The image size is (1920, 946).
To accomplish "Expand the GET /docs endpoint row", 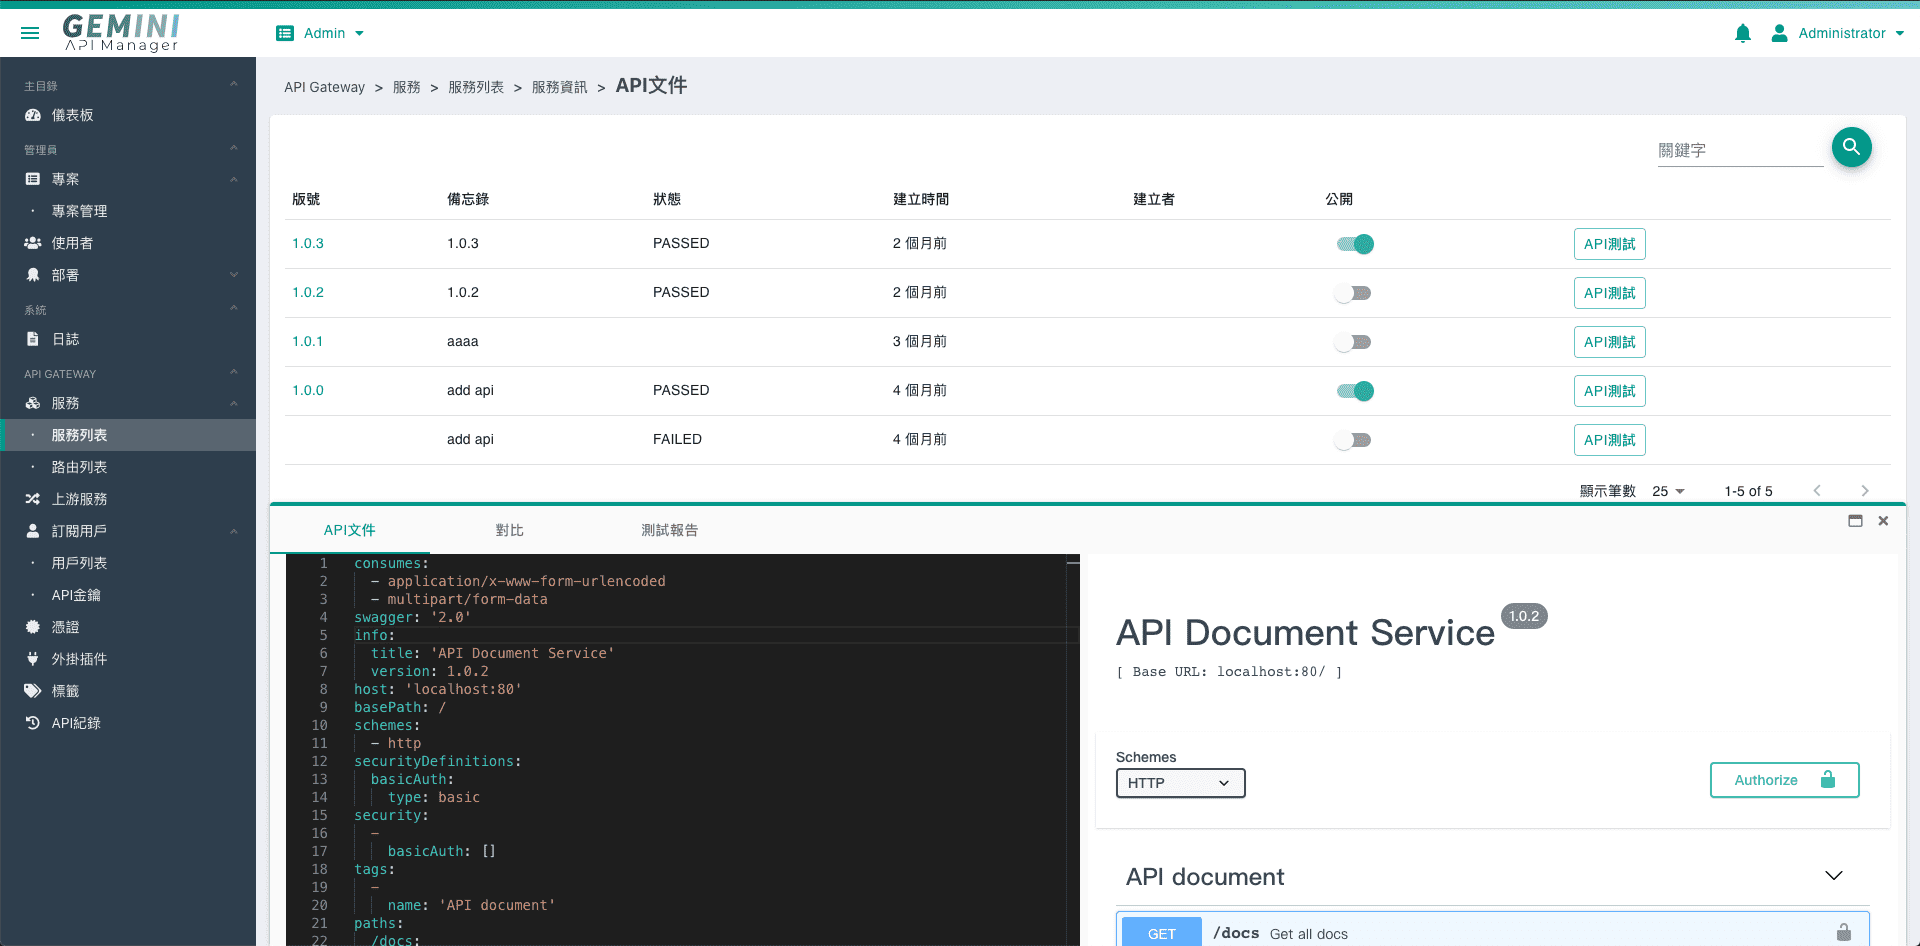I will click(1492, 932).
